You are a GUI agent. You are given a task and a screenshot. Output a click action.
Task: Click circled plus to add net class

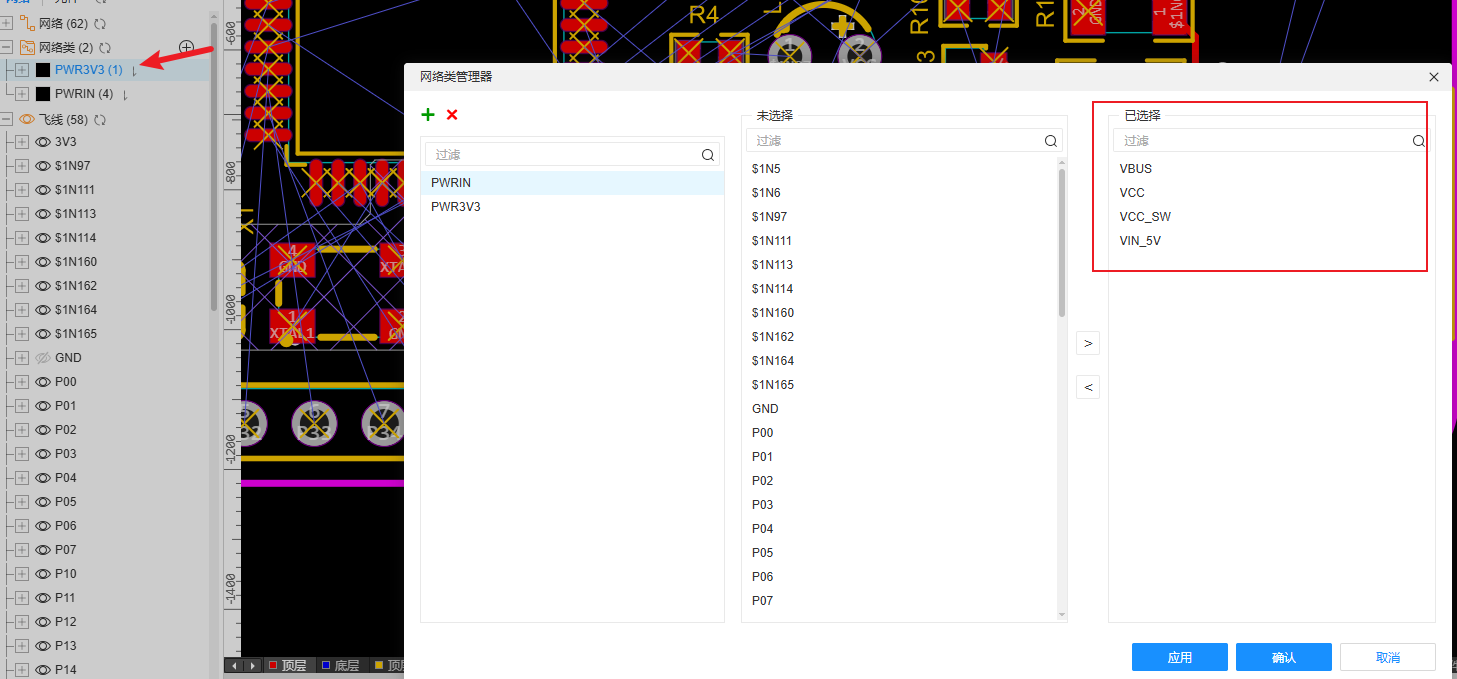[186, 47]
